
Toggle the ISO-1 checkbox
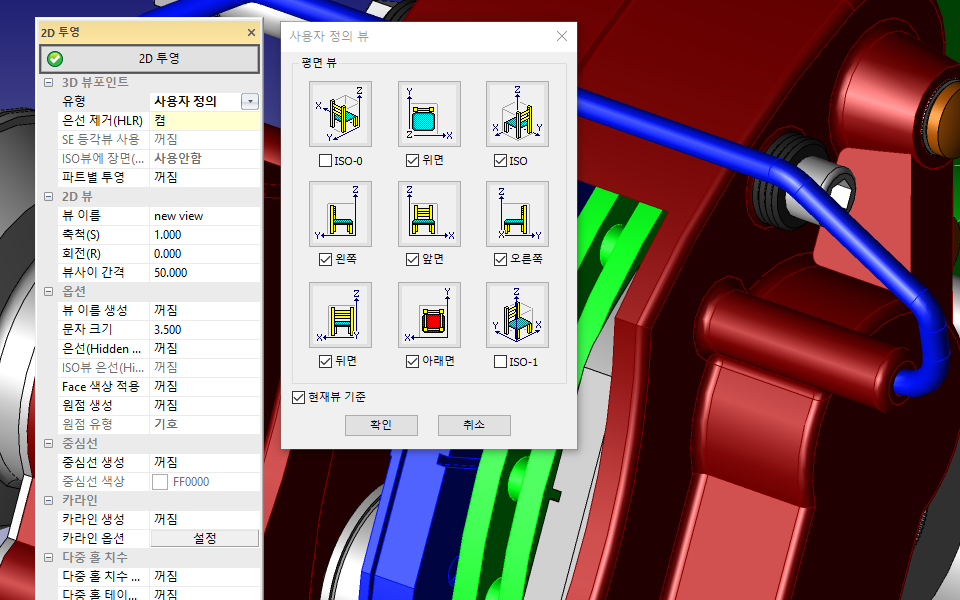coord(501,362)
